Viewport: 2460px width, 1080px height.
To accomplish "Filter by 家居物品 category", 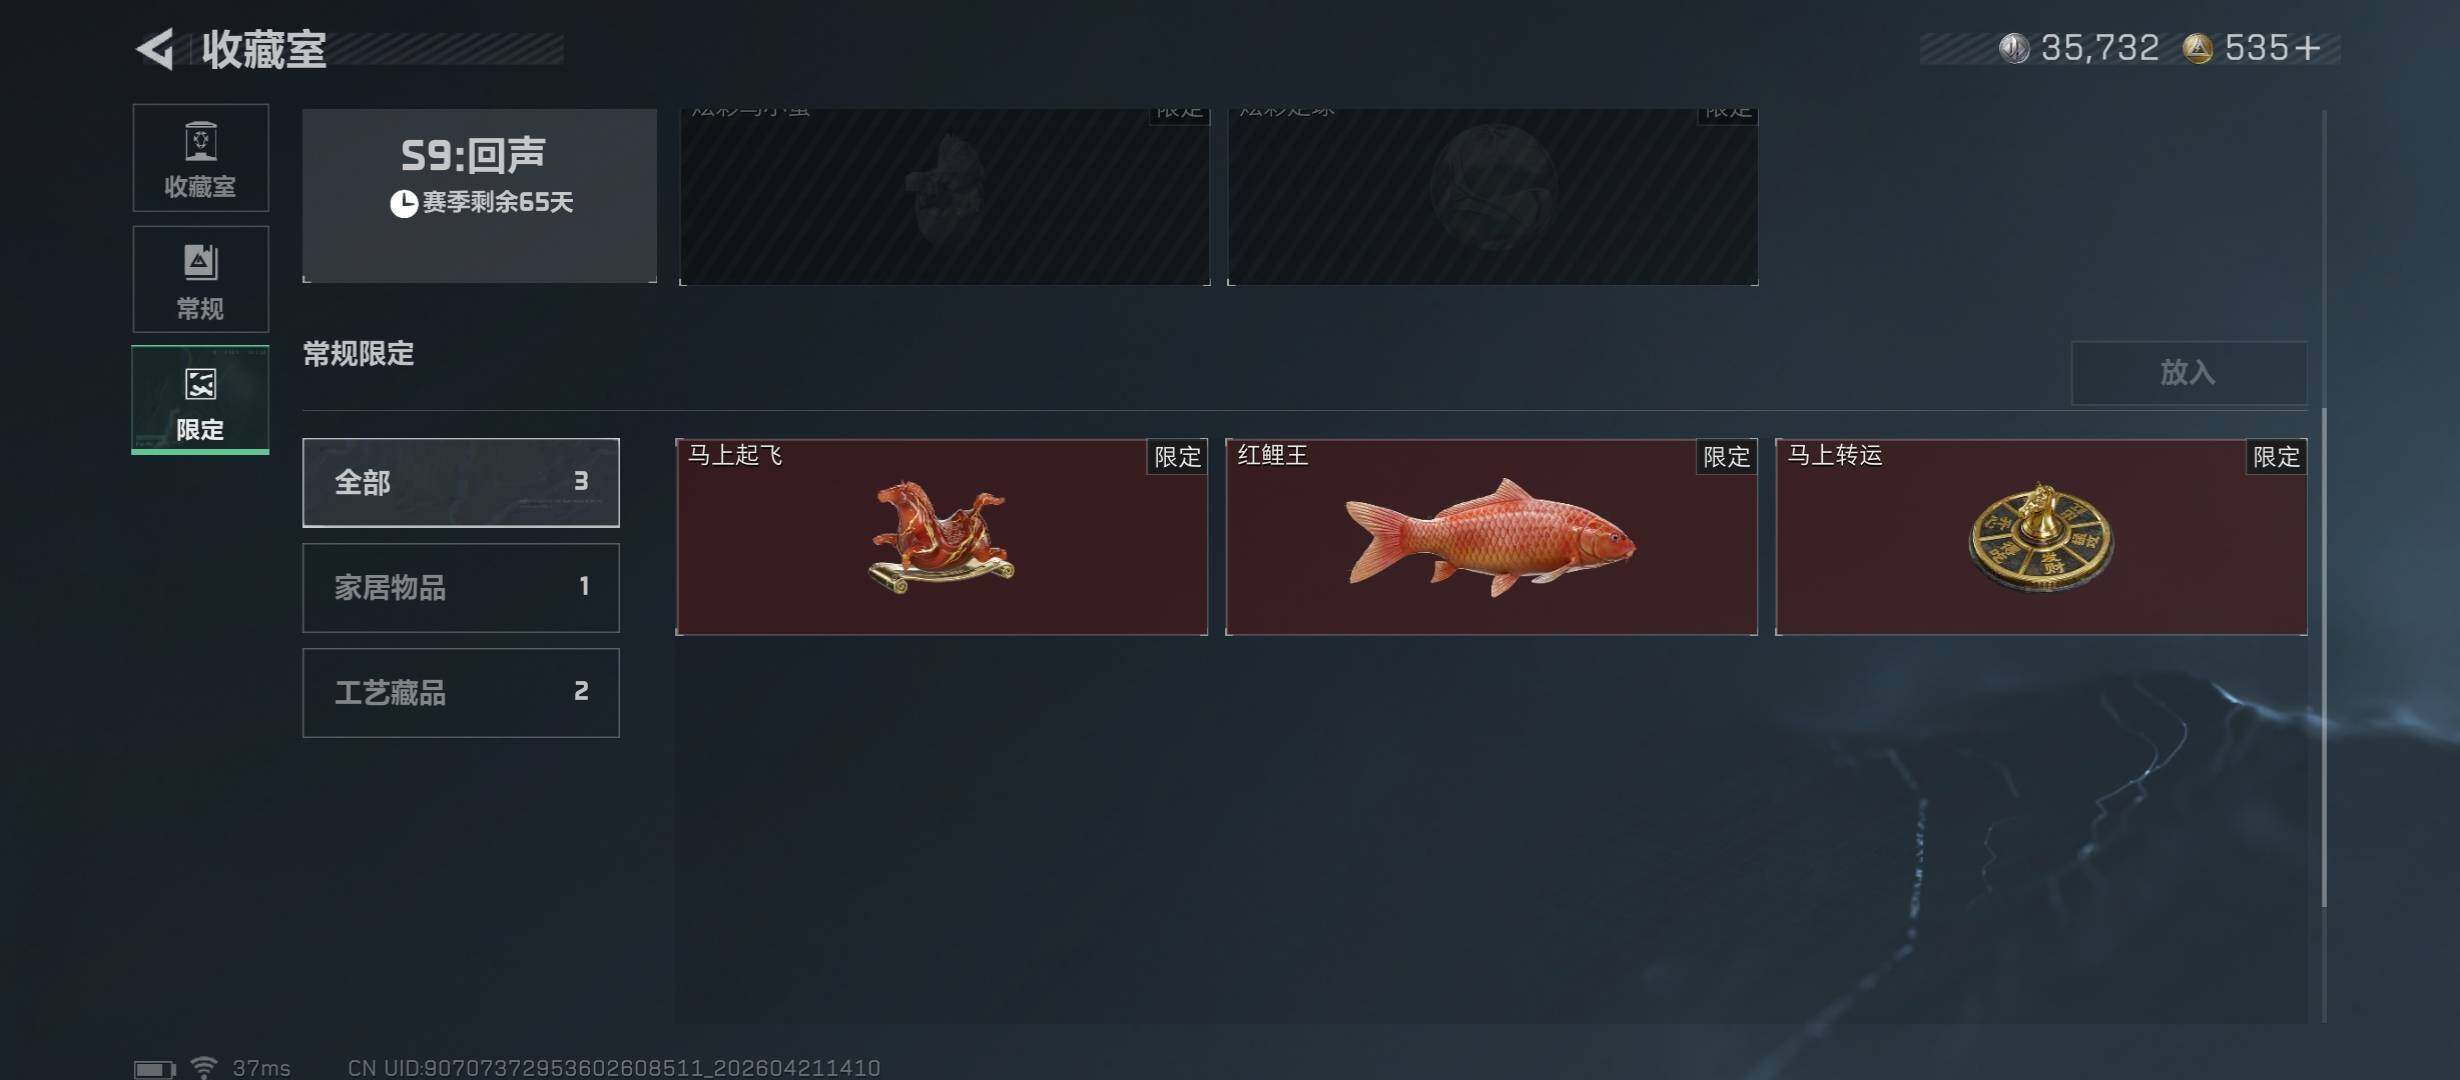I will 461,588.
